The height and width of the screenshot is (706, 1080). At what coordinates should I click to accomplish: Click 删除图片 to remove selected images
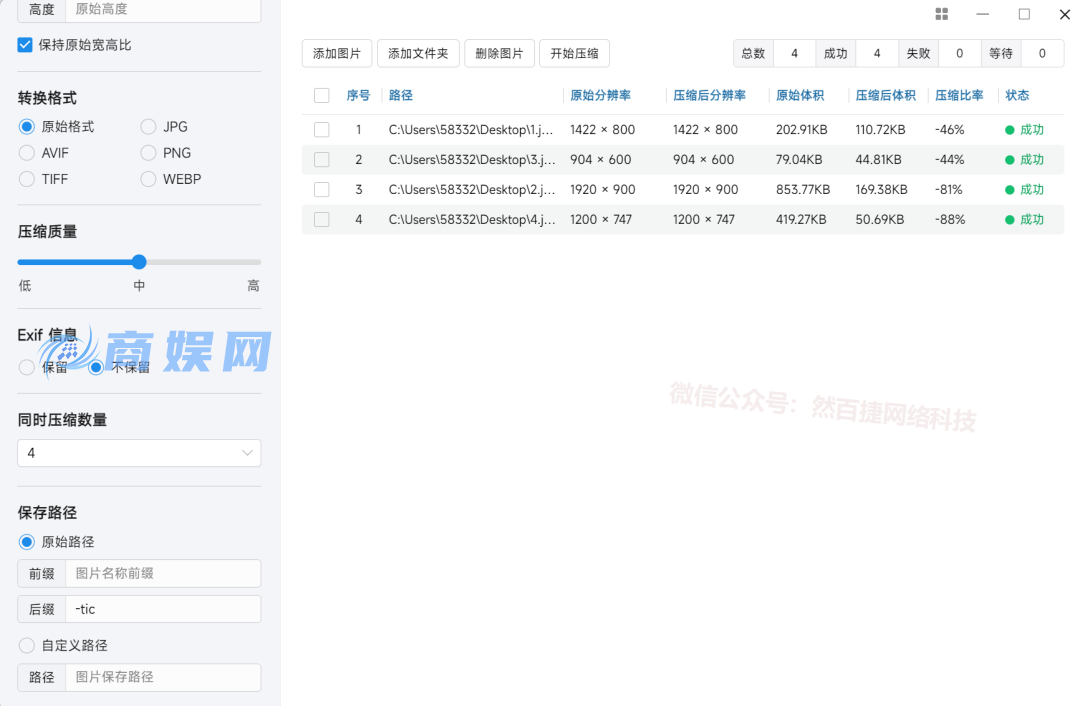[x=499, y=53]
